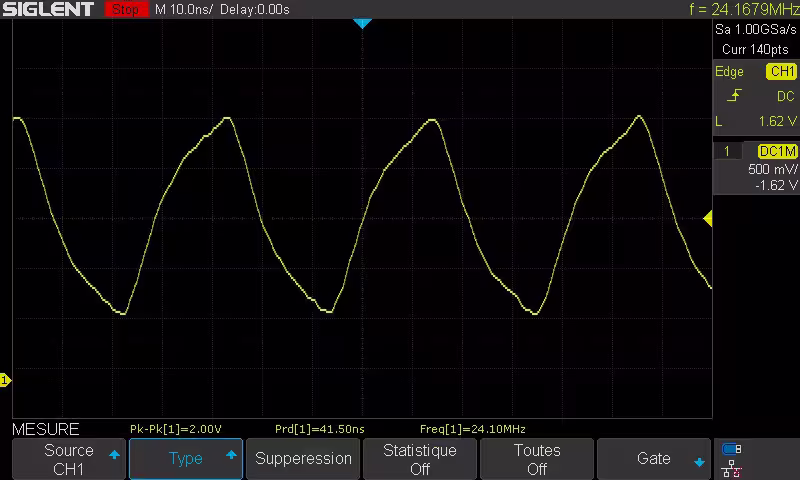Click the blue trigger position marker at top
The width and height of the screenshot is (800, 480).
point(362,23)
